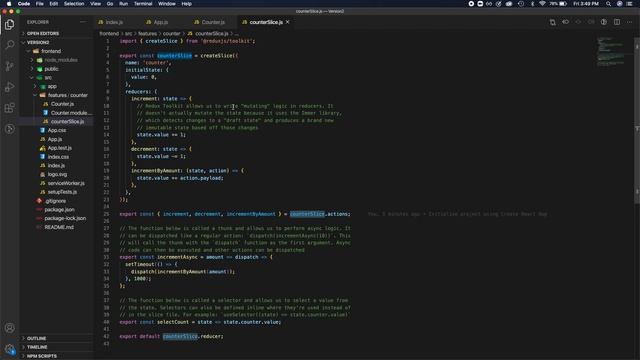This screenshot has width=640, height=360.
Task: Expand the TIMELINE section
Action: point(56,347)
